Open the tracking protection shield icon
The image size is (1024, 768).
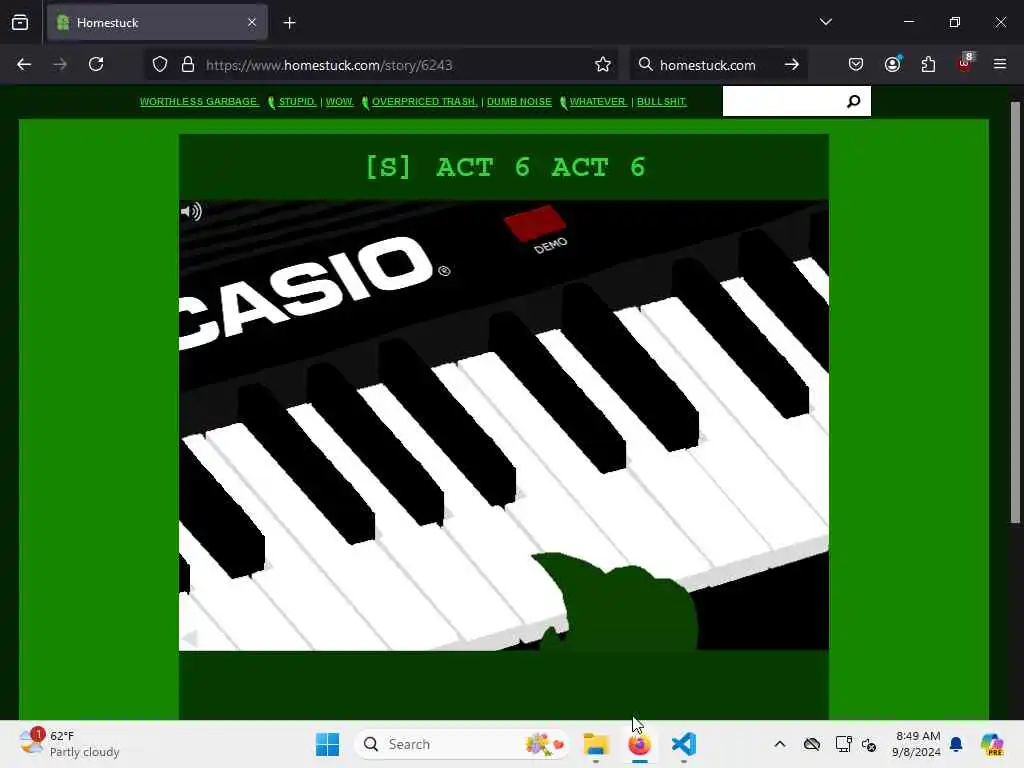click(160, 65)
